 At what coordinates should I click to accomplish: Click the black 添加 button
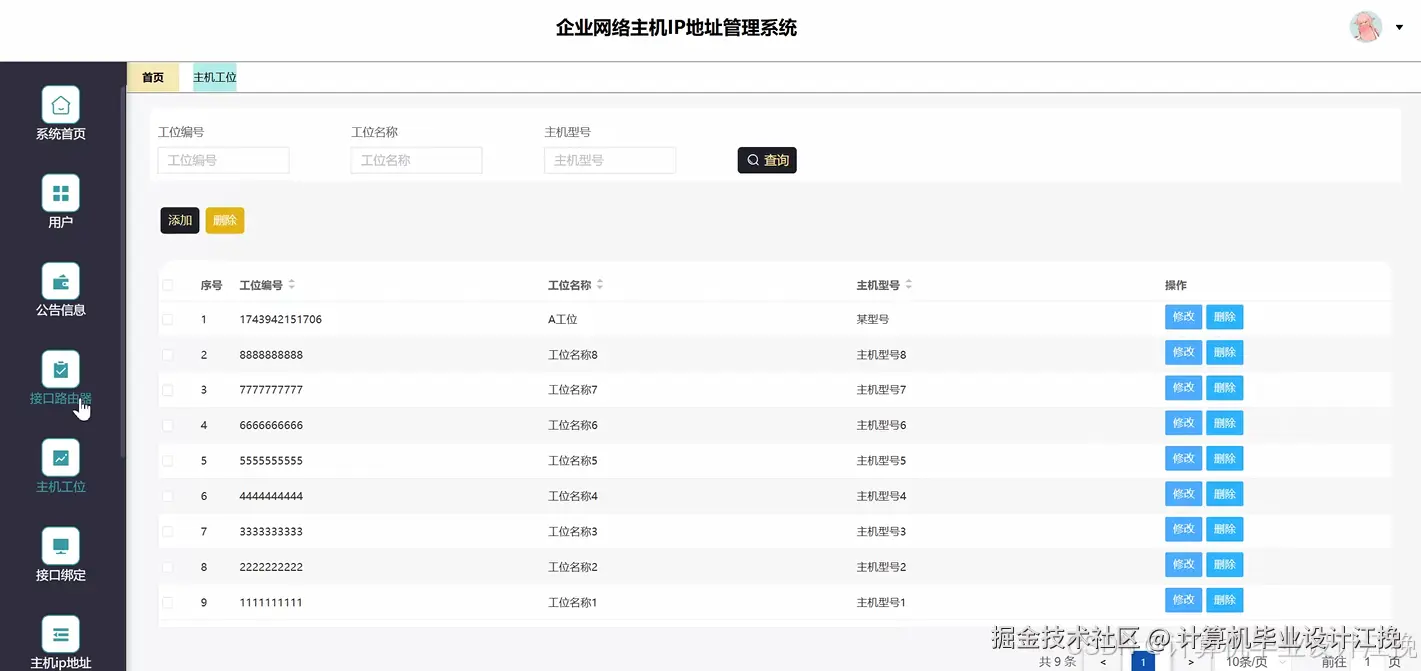[x=180, y=221]
